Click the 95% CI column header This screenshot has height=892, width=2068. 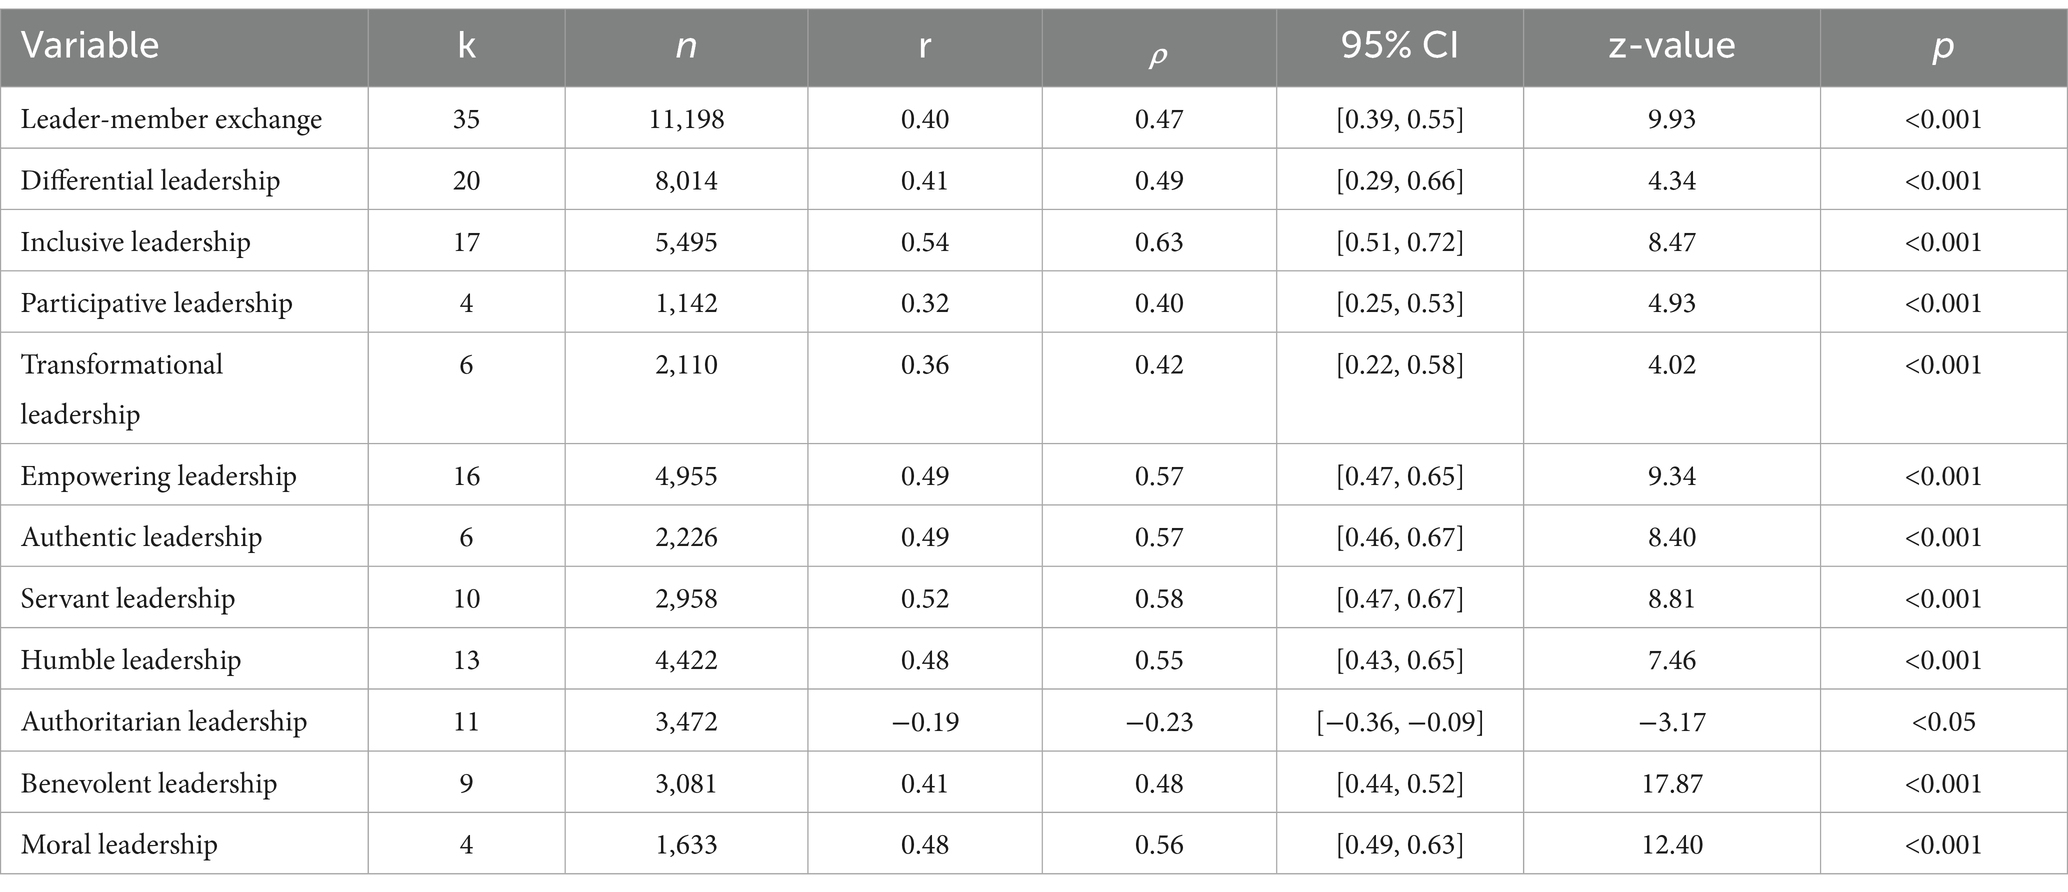1399,46
